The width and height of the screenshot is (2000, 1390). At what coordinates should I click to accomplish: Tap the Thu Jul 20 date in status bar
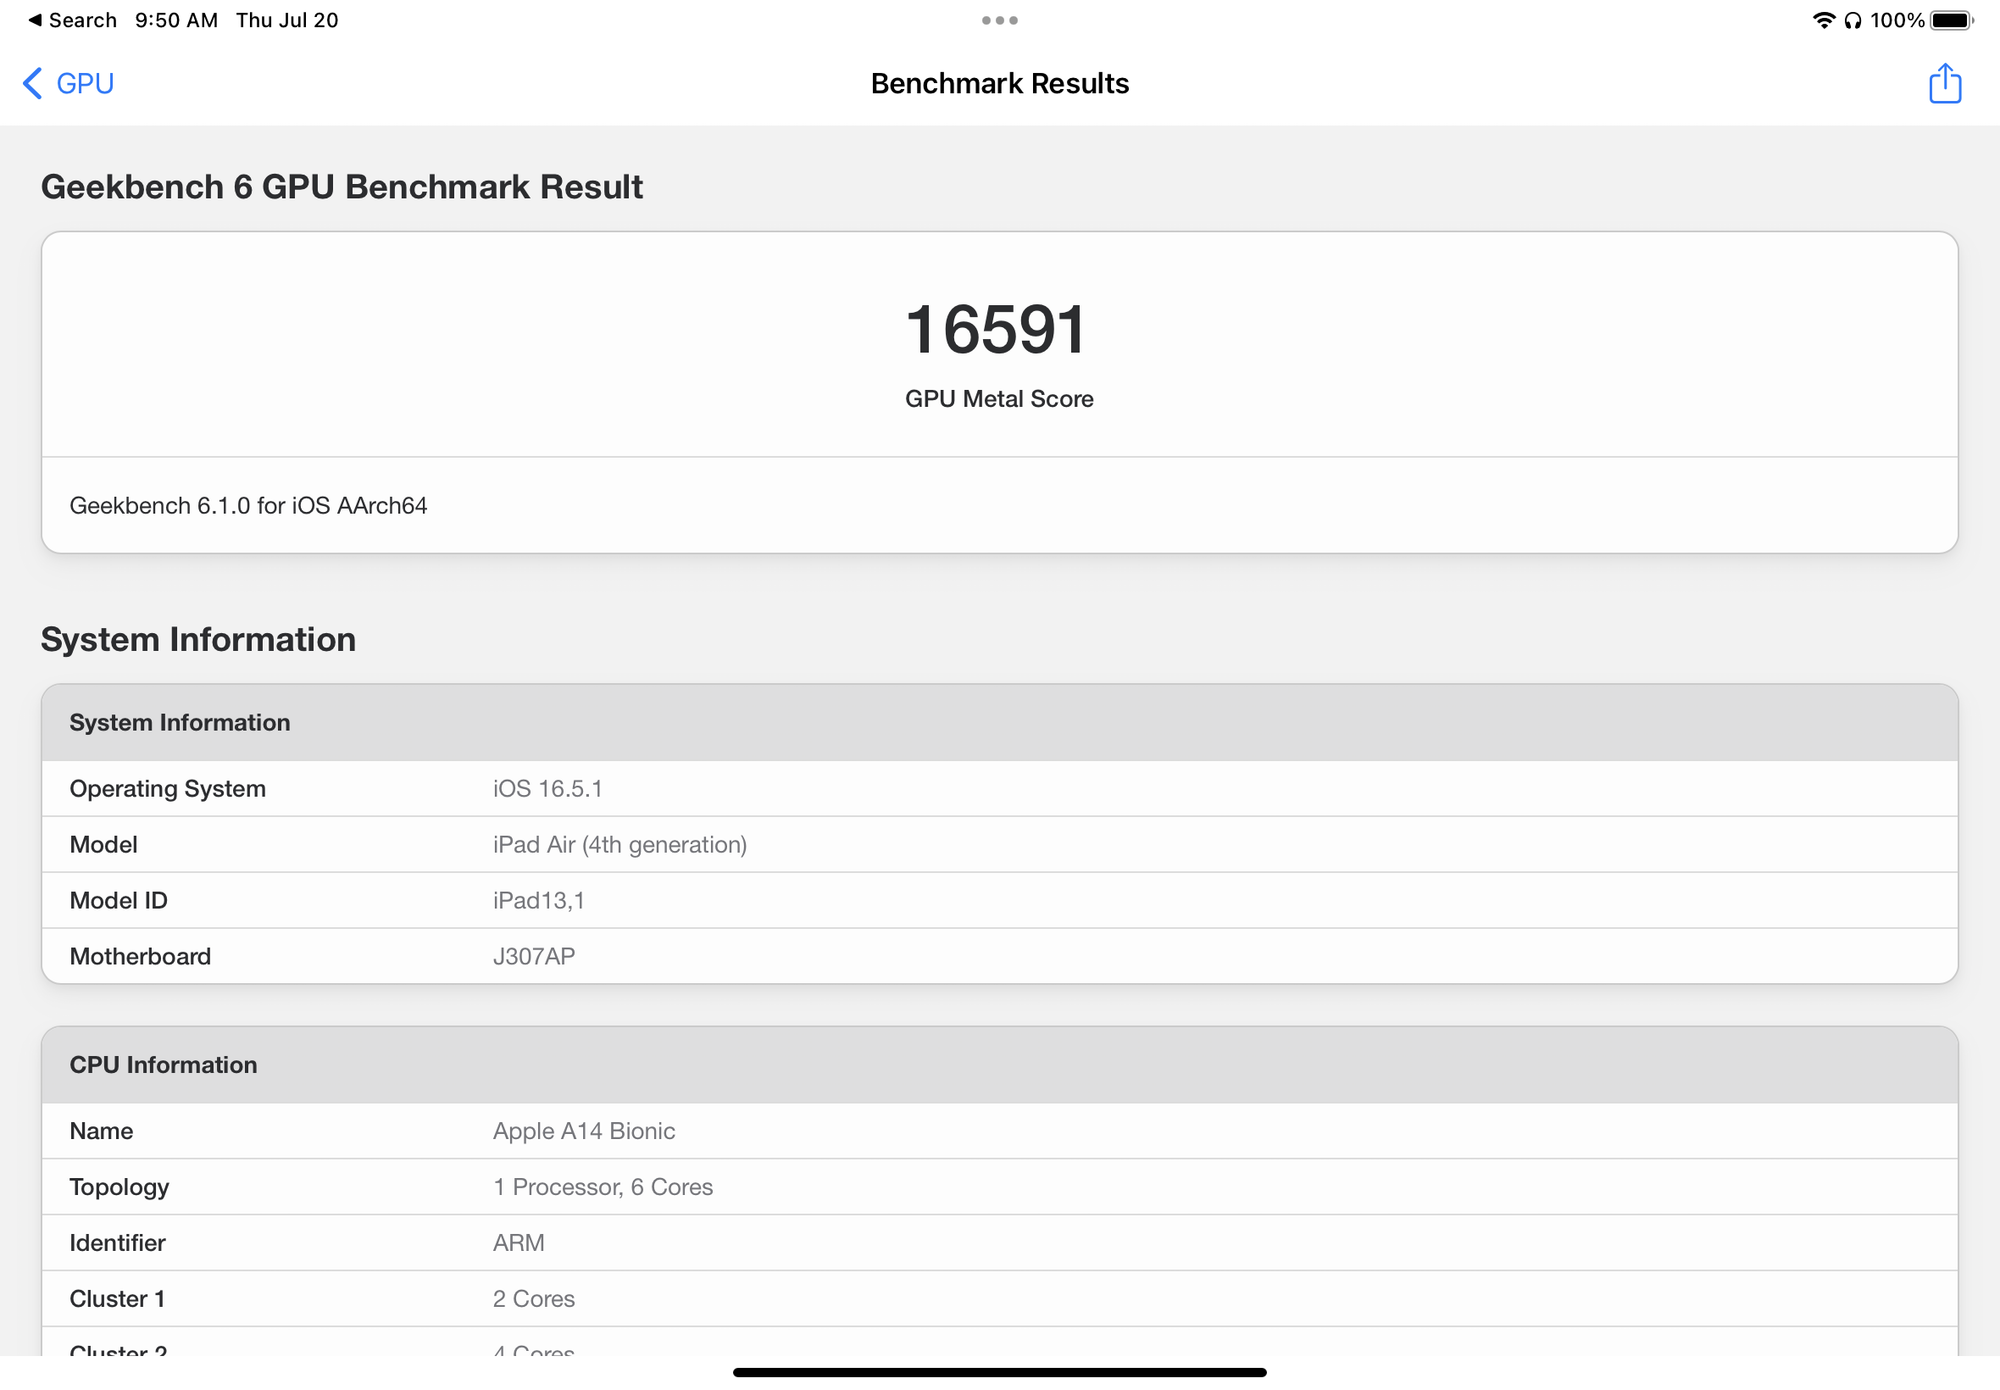[x=287, y=20]
